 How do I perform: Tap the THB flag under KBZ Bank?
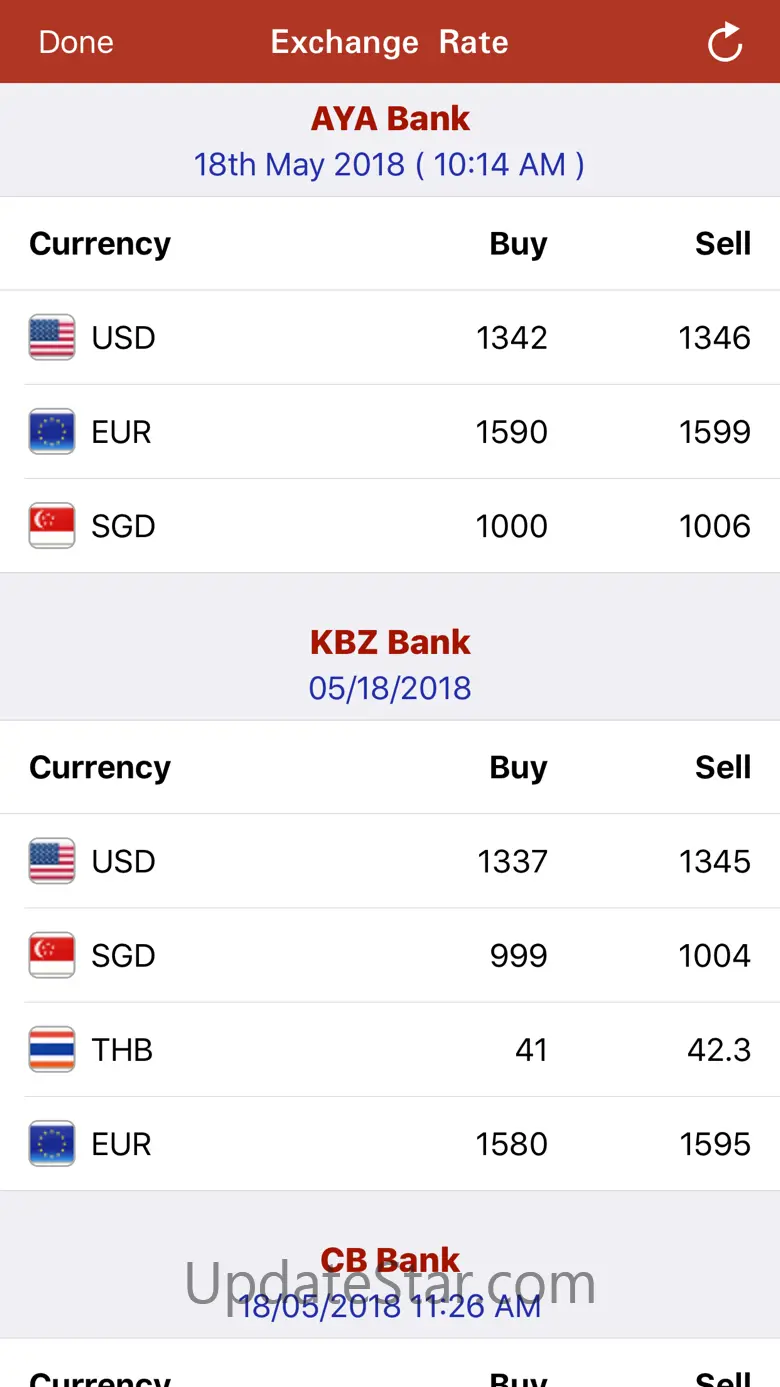(x=52, y=1050)
